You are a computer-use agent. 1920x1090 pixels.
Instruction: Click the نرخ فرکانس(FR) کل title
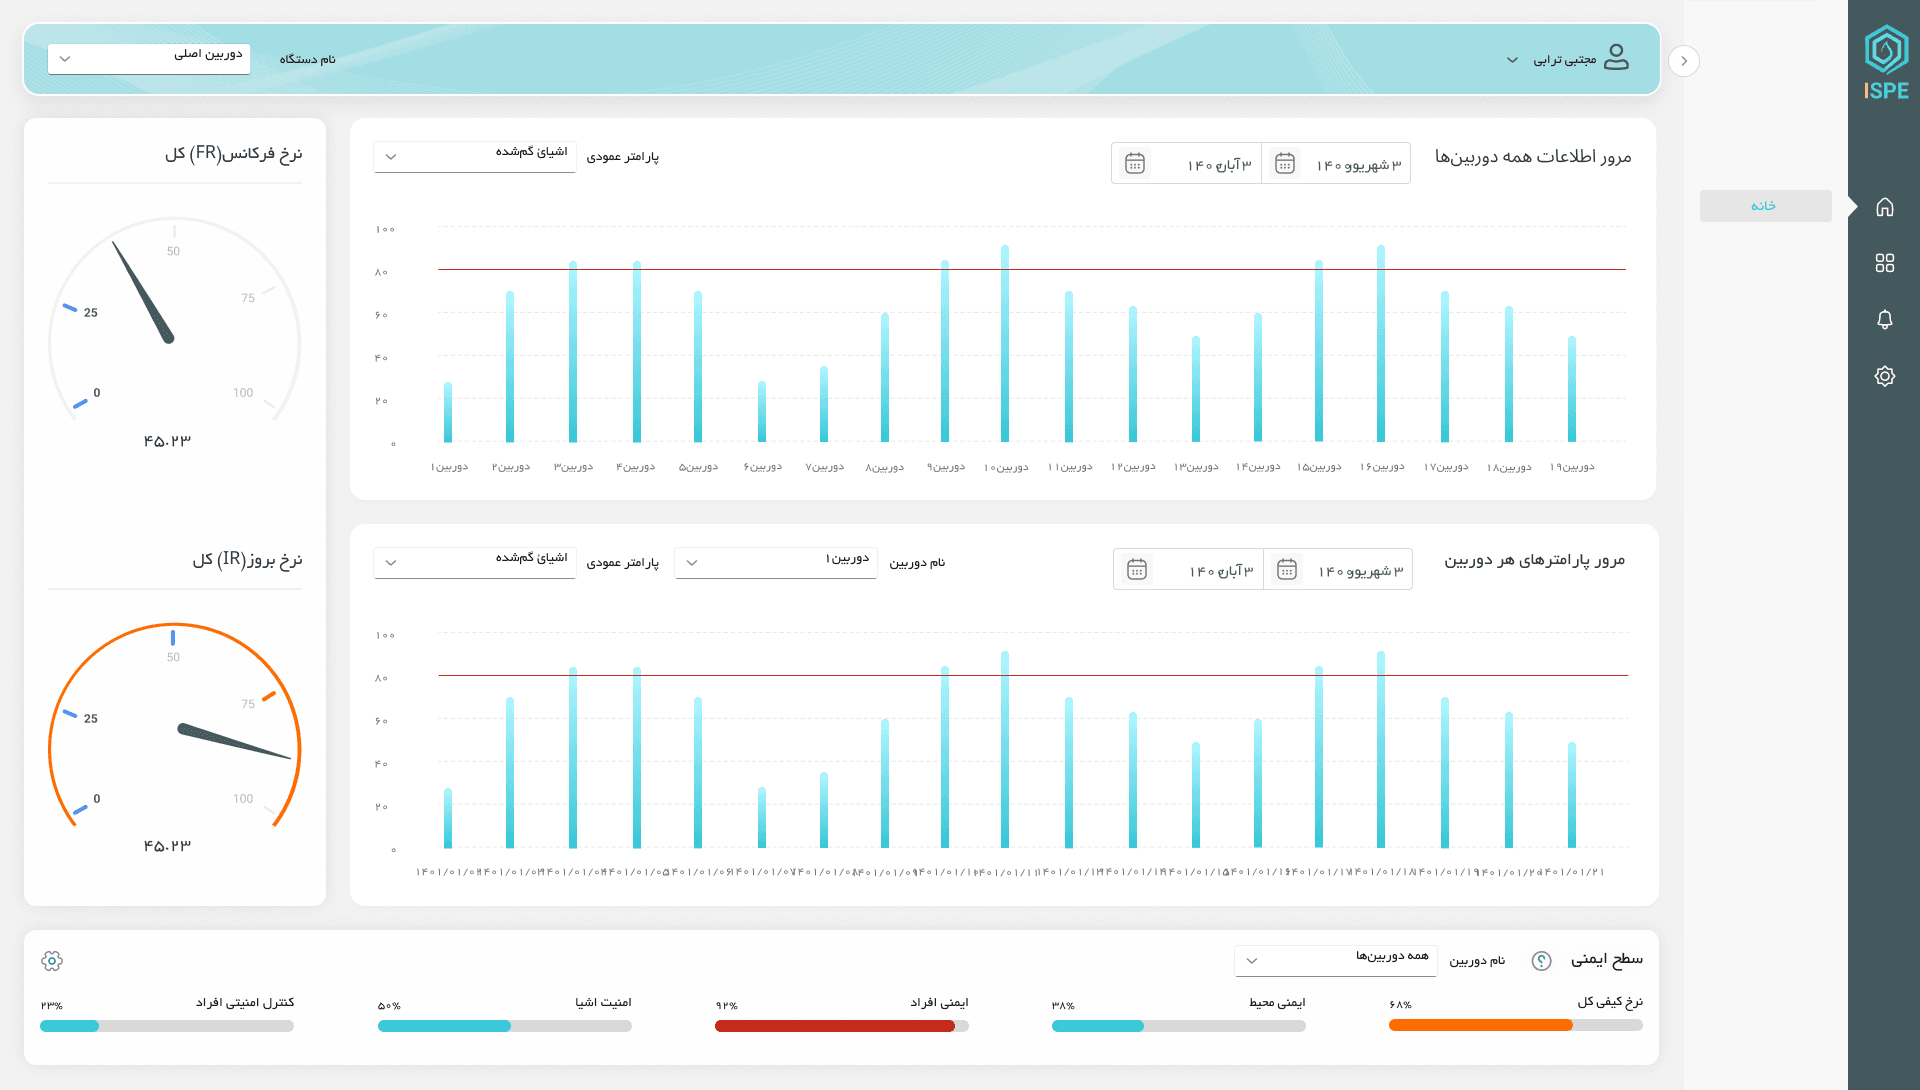233,154
